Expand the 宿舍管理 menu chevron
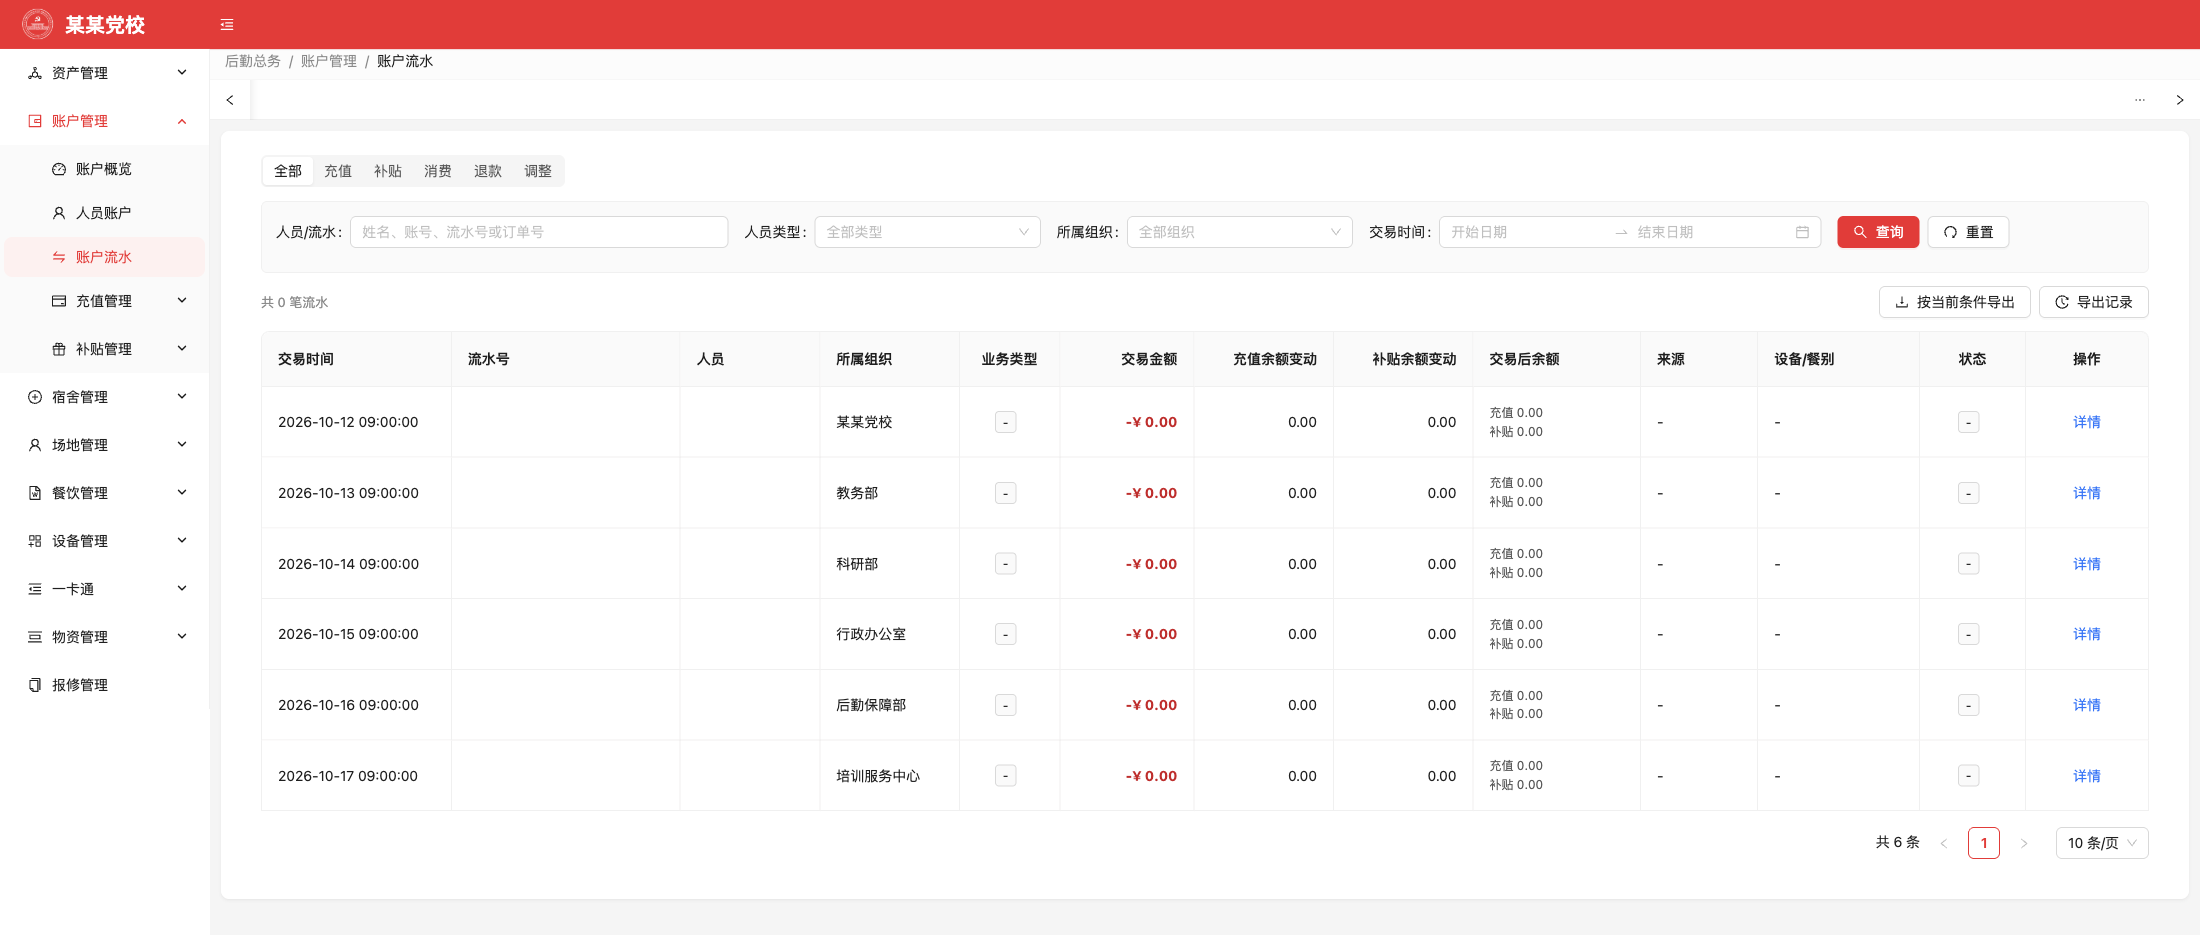 [x=182, y=396]
